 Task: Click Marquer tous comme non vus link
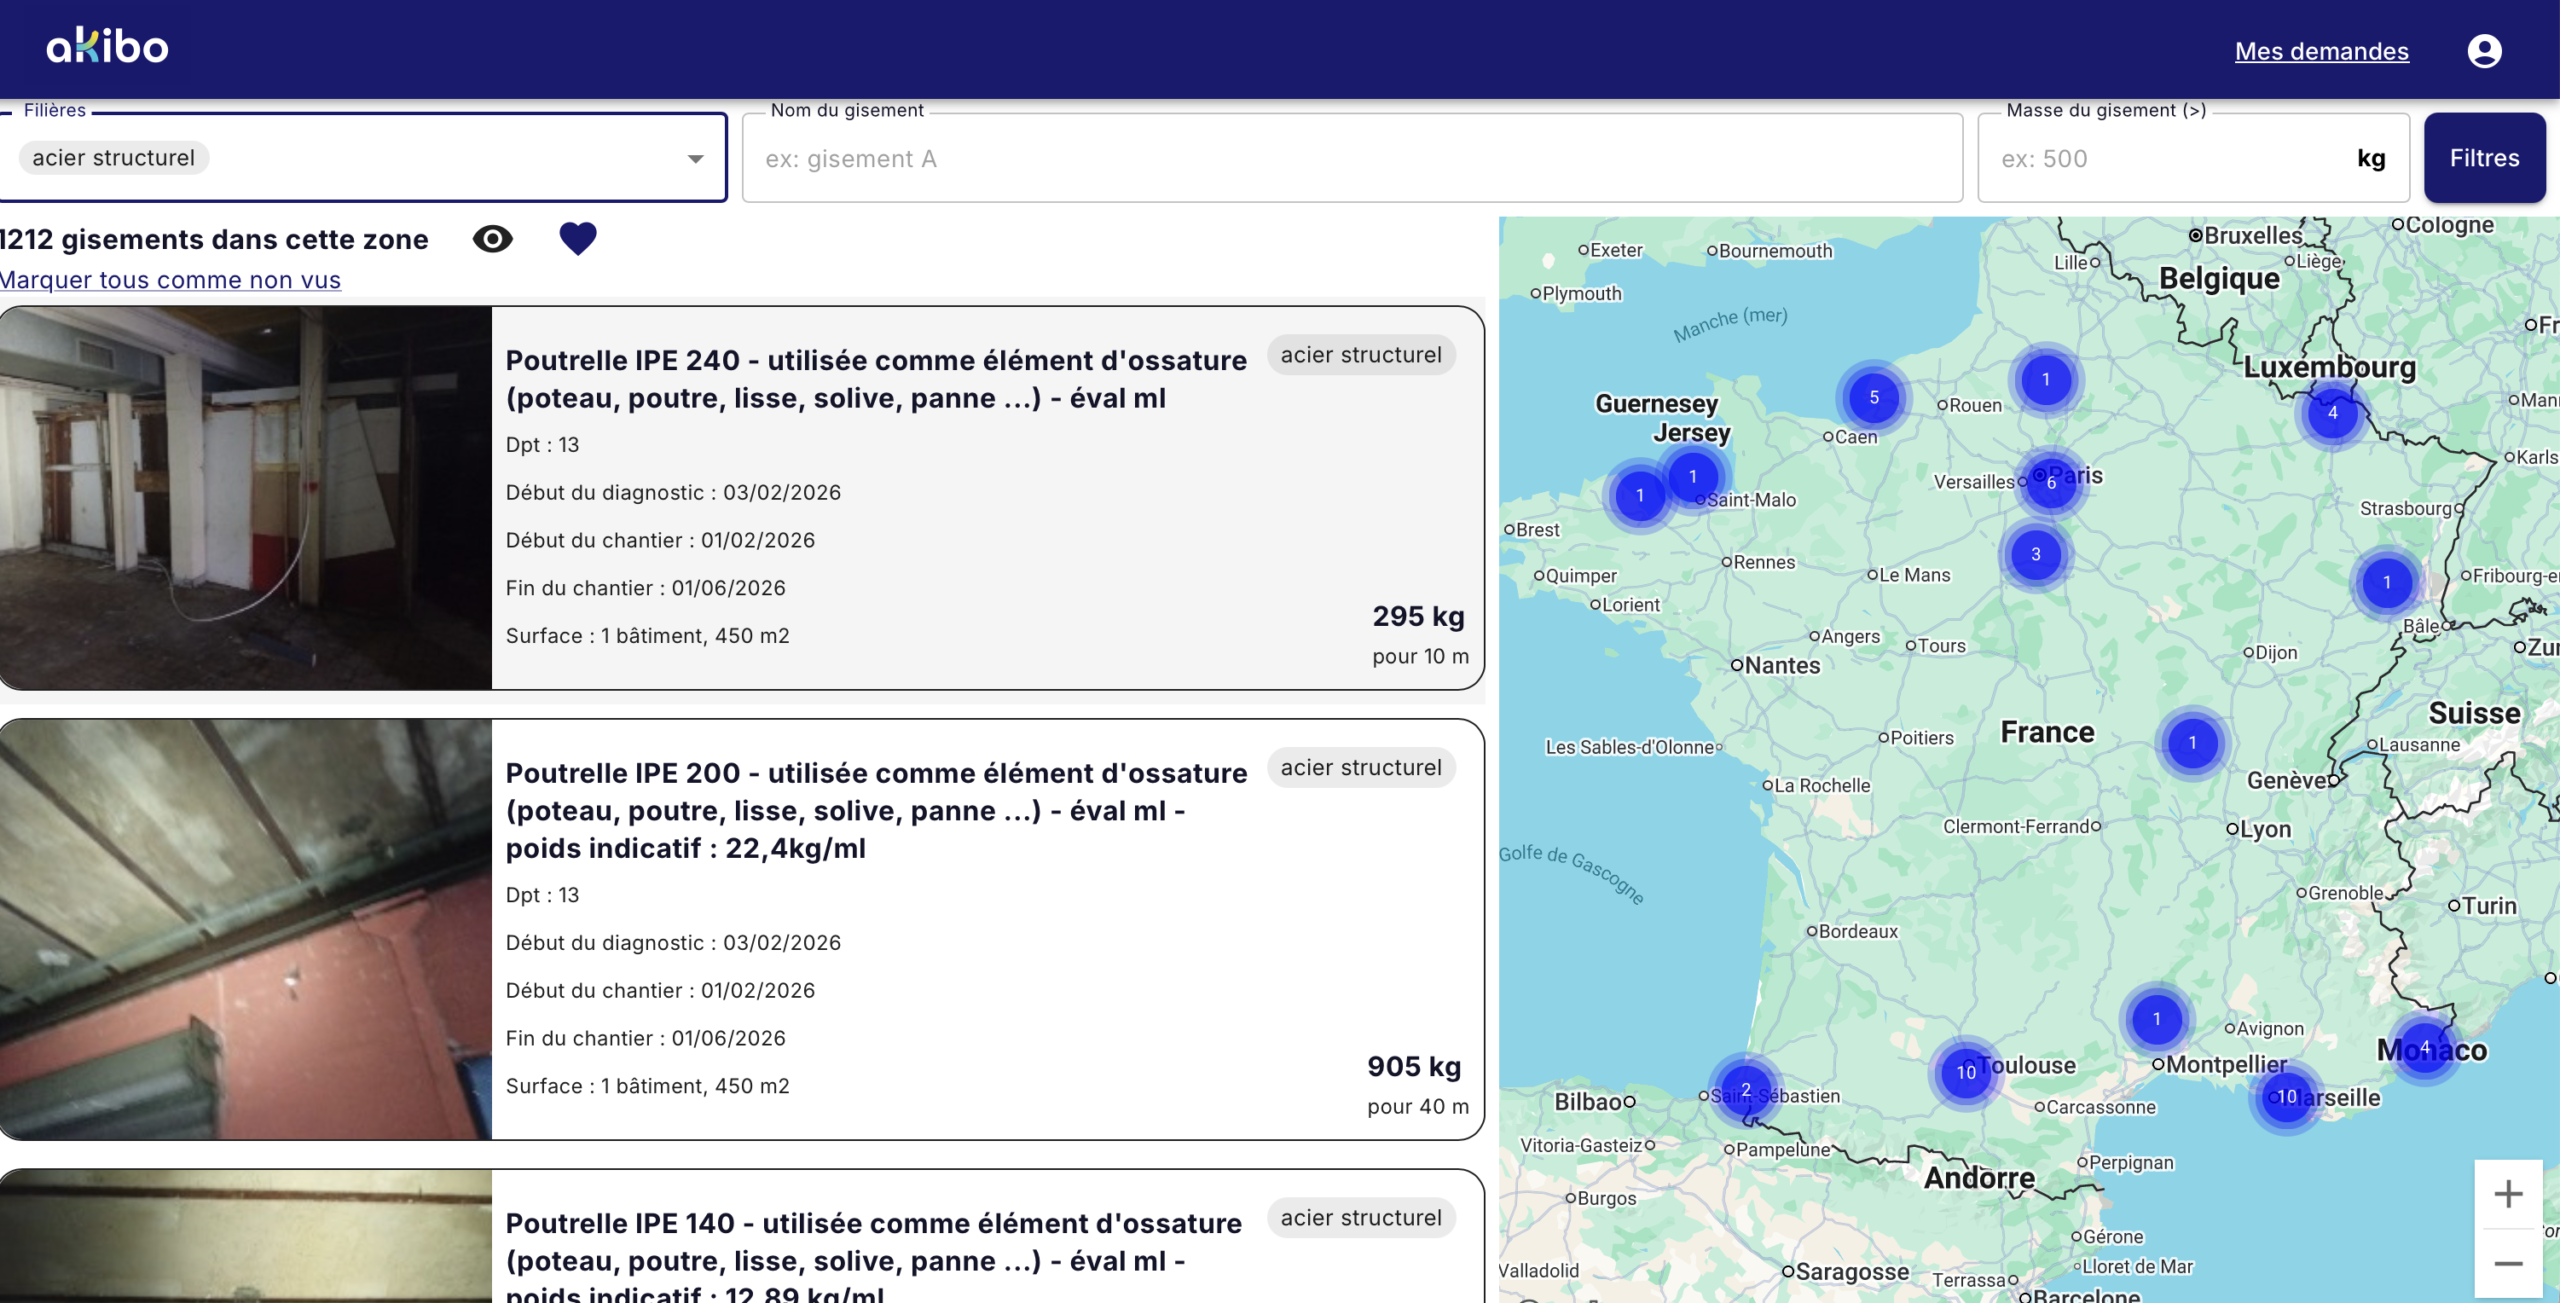(170, 280)
